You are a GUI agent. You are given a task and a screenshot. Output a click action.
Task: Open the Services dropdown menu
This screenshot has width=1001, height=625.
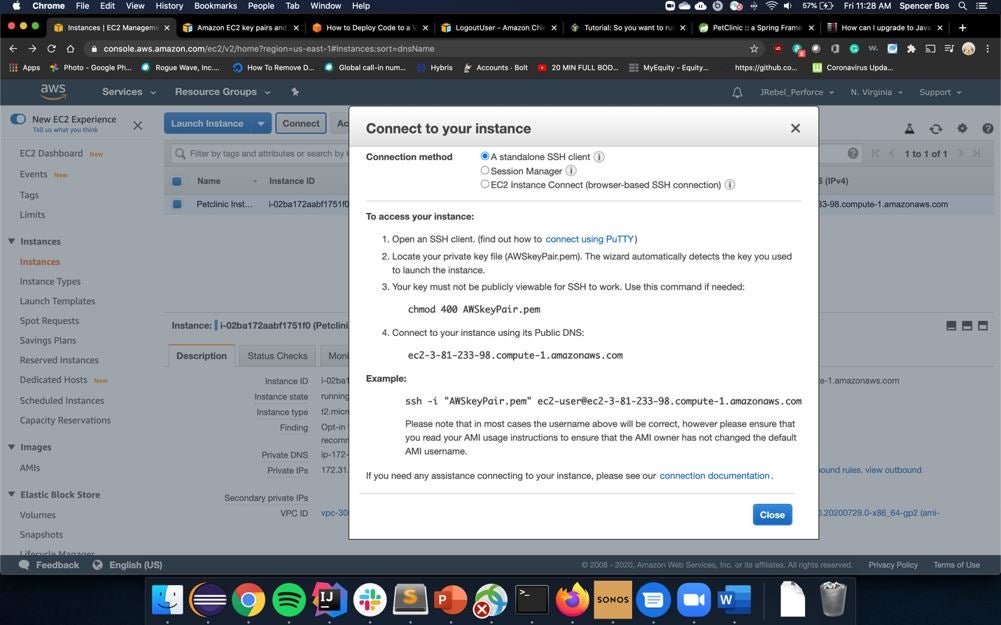tap(129, 92)
